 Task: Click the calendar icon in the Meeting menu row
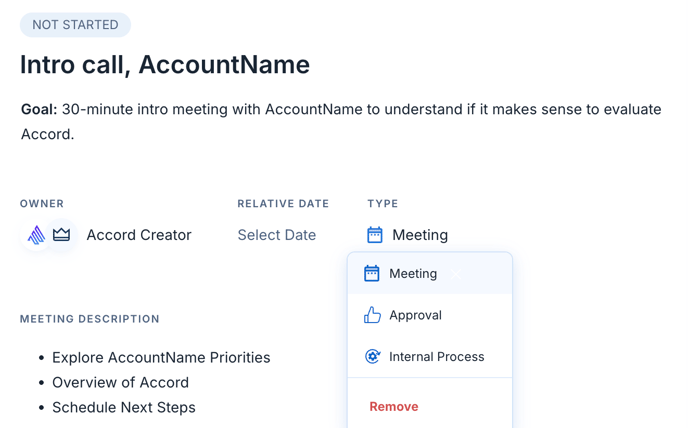tap(372, 273)
